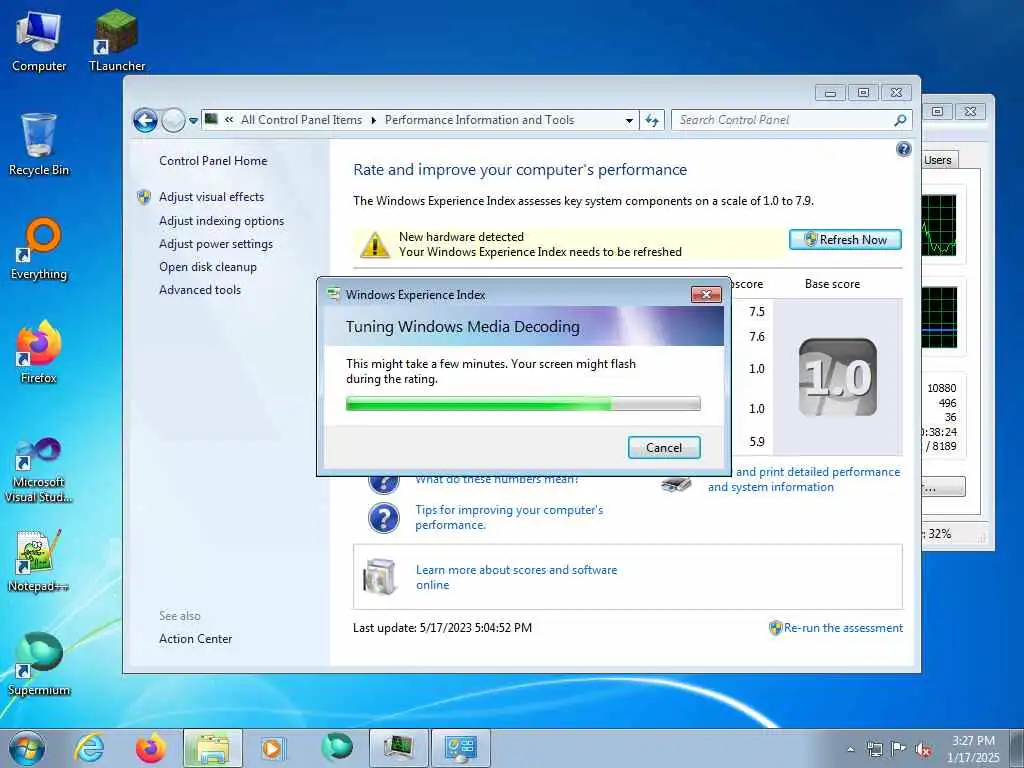
Task: Click the 7.5 subscore value
Action: [757, 312]
